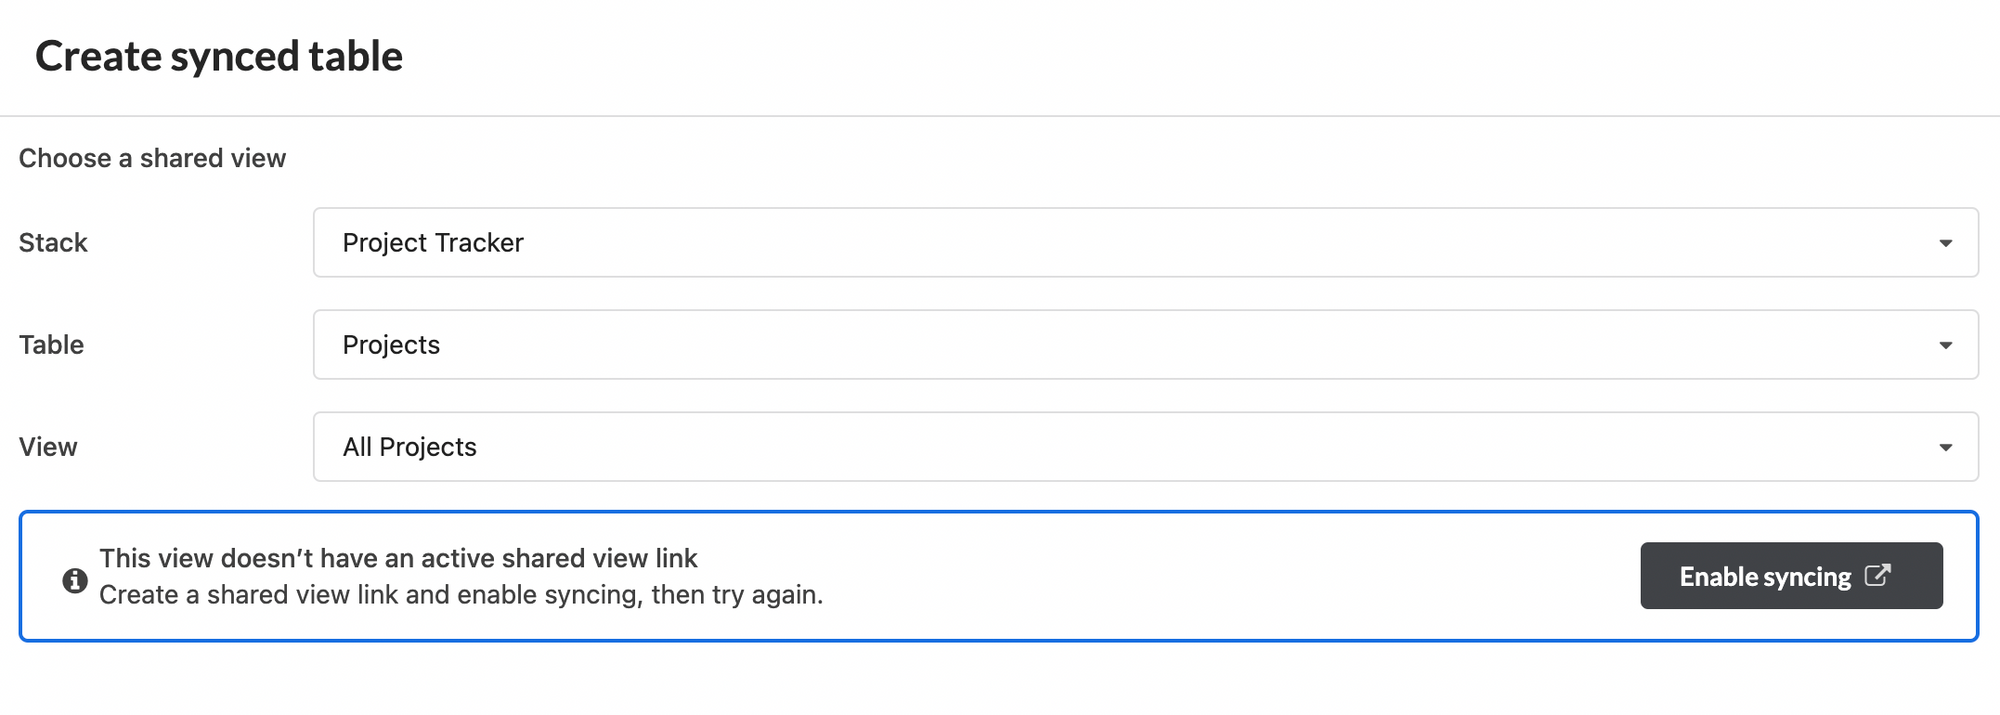Click the caret arrow on the Stack selector
Viewport: 2000px width, 715px height.
click(1946, 242)
